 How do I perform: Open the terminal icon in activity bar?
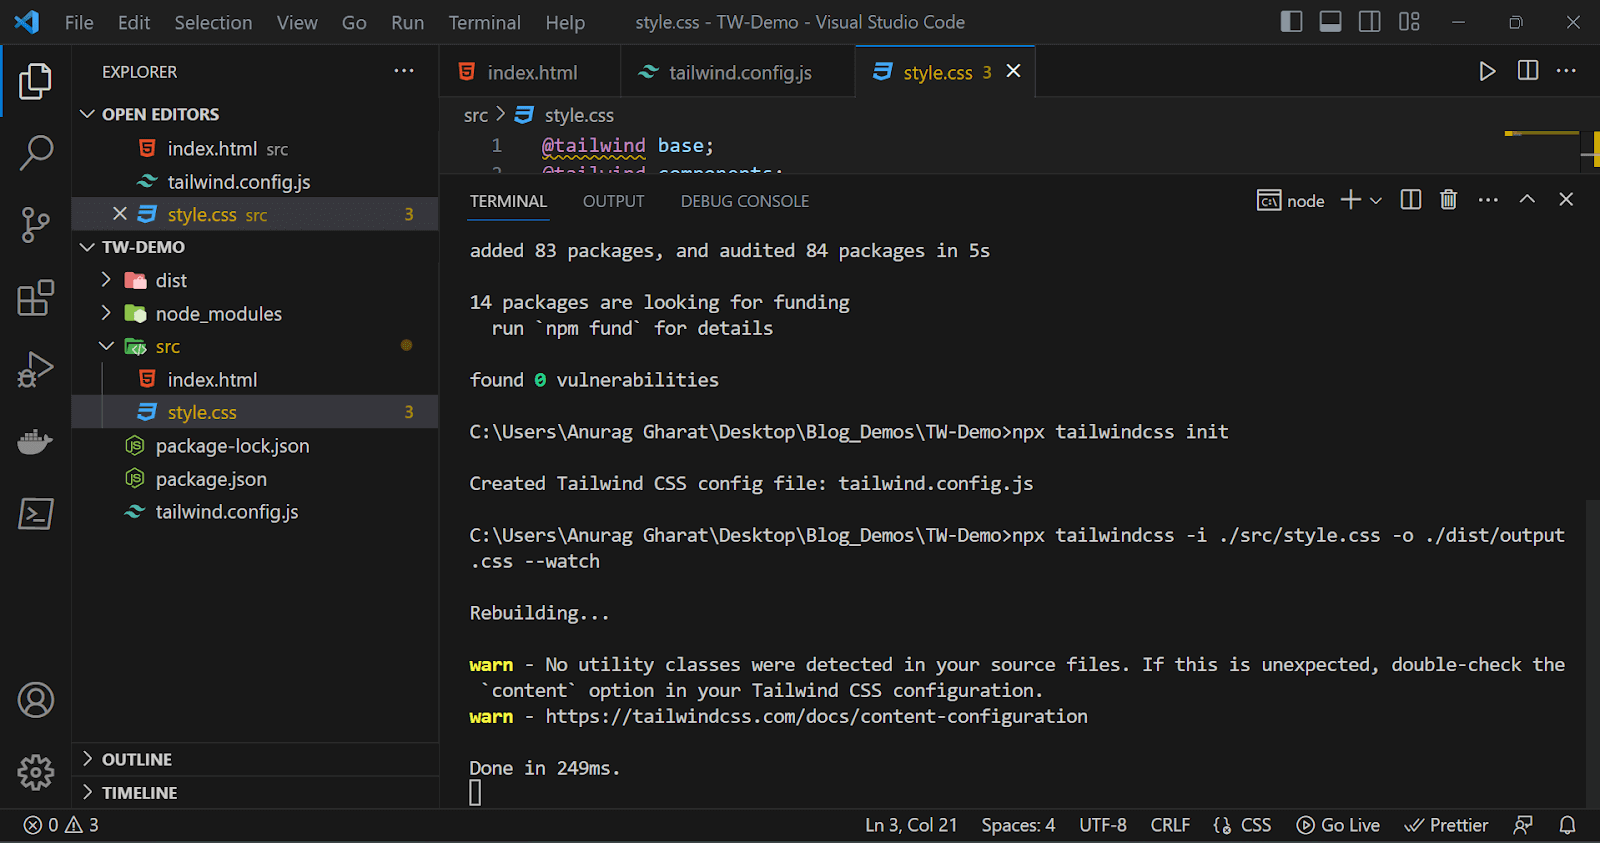click(x=35, y=513)
